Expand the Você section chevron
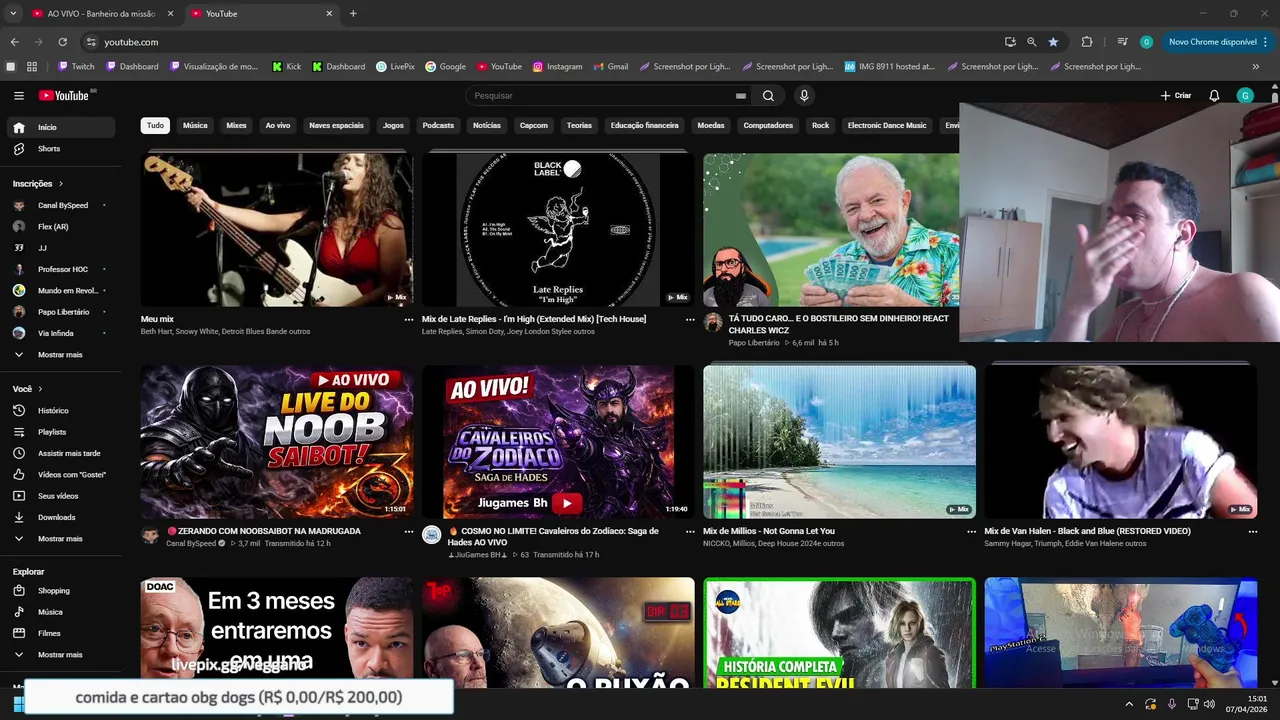Viewport: 1280px width, 720px height. point(41,389)
